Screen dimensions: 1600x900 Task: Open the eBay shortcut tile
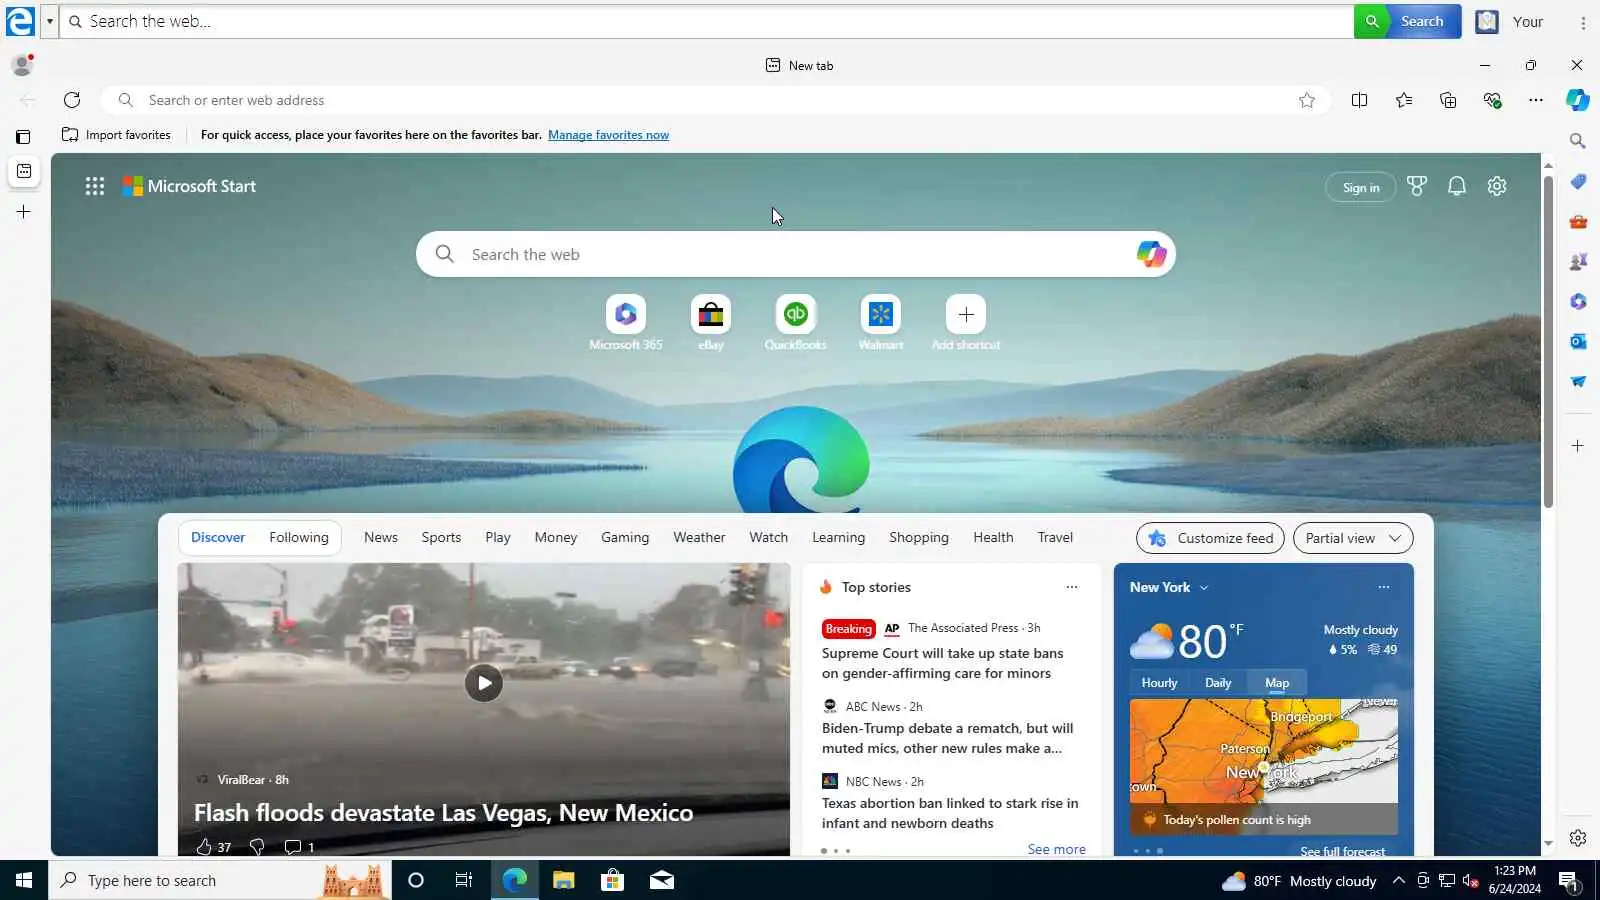pyautogui.click(x=711, y=322)
